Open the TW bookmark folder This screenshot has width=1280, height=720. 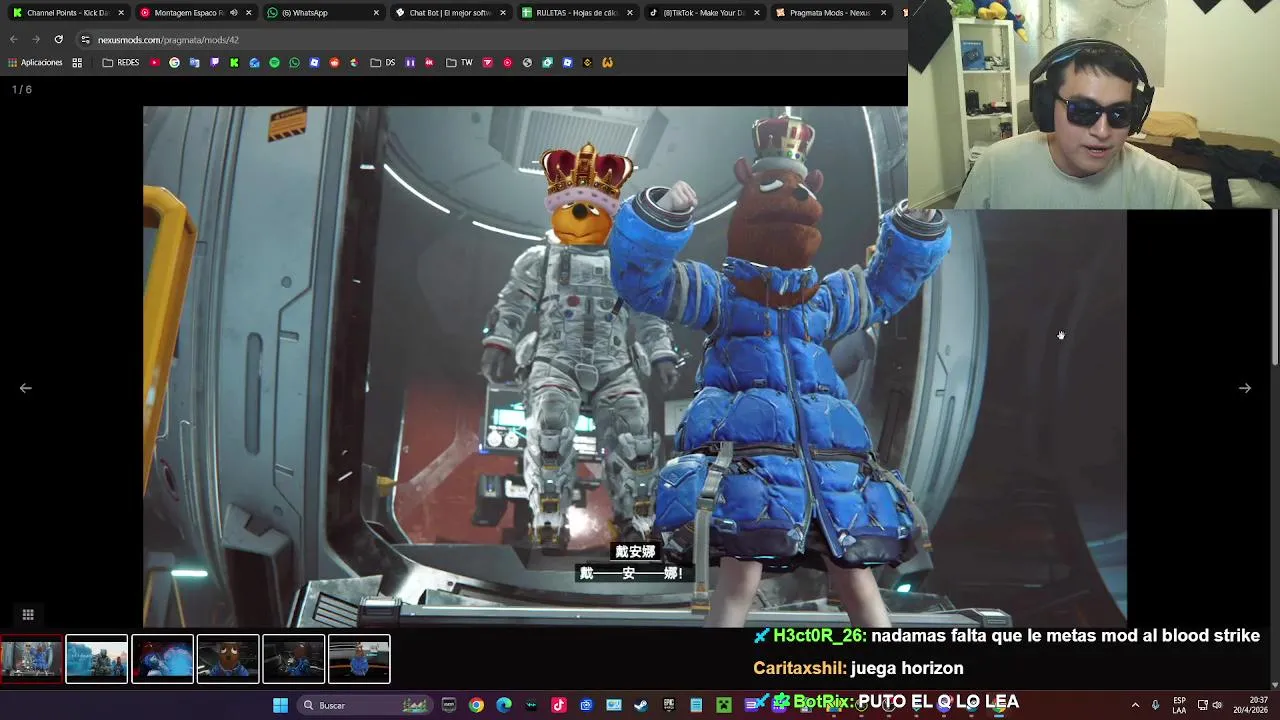click(460, 62)
